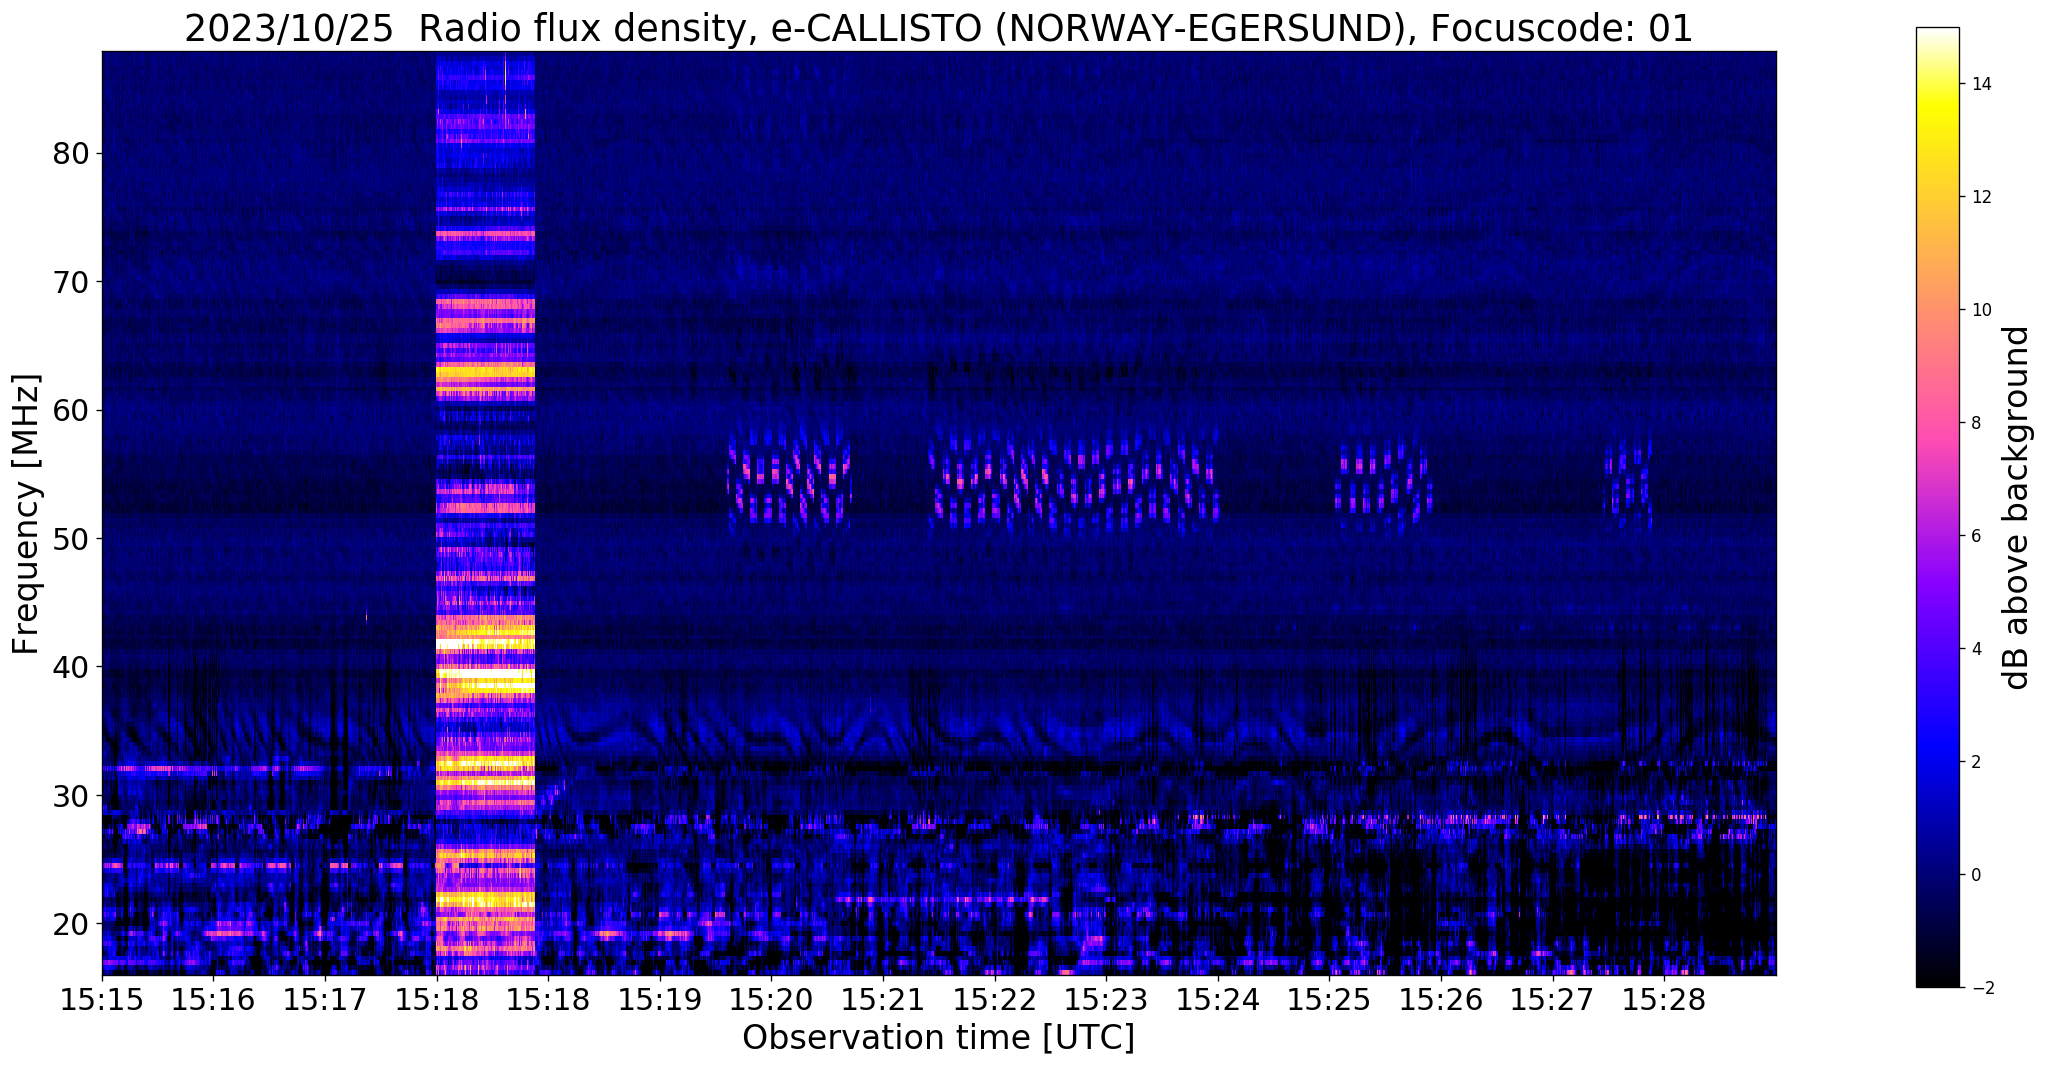The image size is (2047, 1067).
Task: Click the x-axis tick label 15:16
Action: pos(213,1000)
